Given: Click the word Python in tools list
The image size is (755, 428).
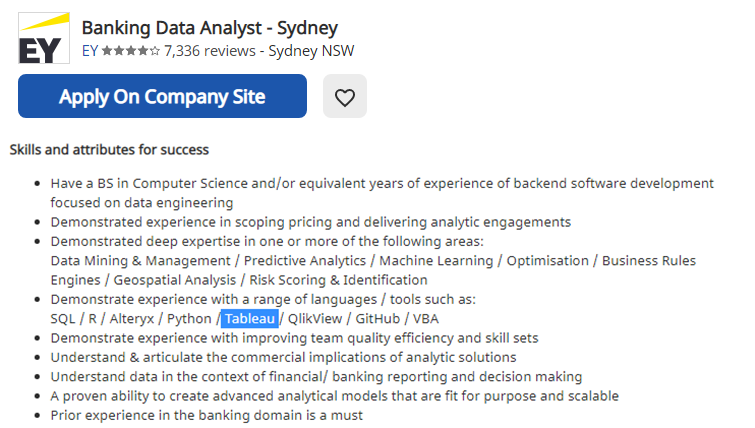Looking at the screenshot, I should [x=189, y=319].
